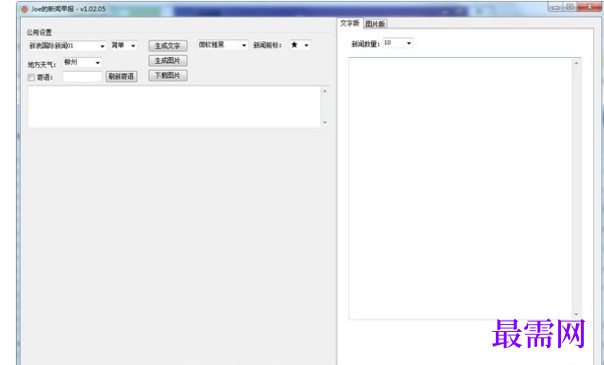Click the 下载图片 button

(x=168, y=75)
